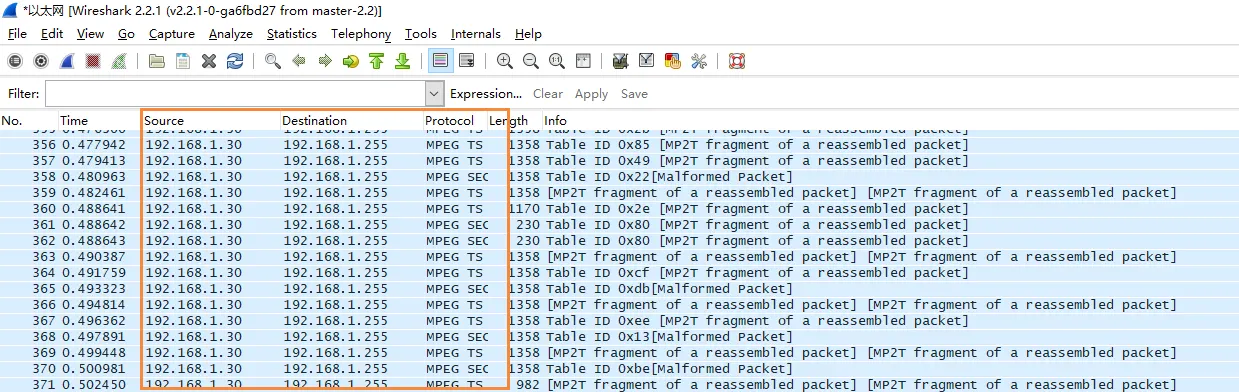Restart the current capture (green fin icon)
The width and height of the screenshot is (1239, 392).
[x=119, y=61]
